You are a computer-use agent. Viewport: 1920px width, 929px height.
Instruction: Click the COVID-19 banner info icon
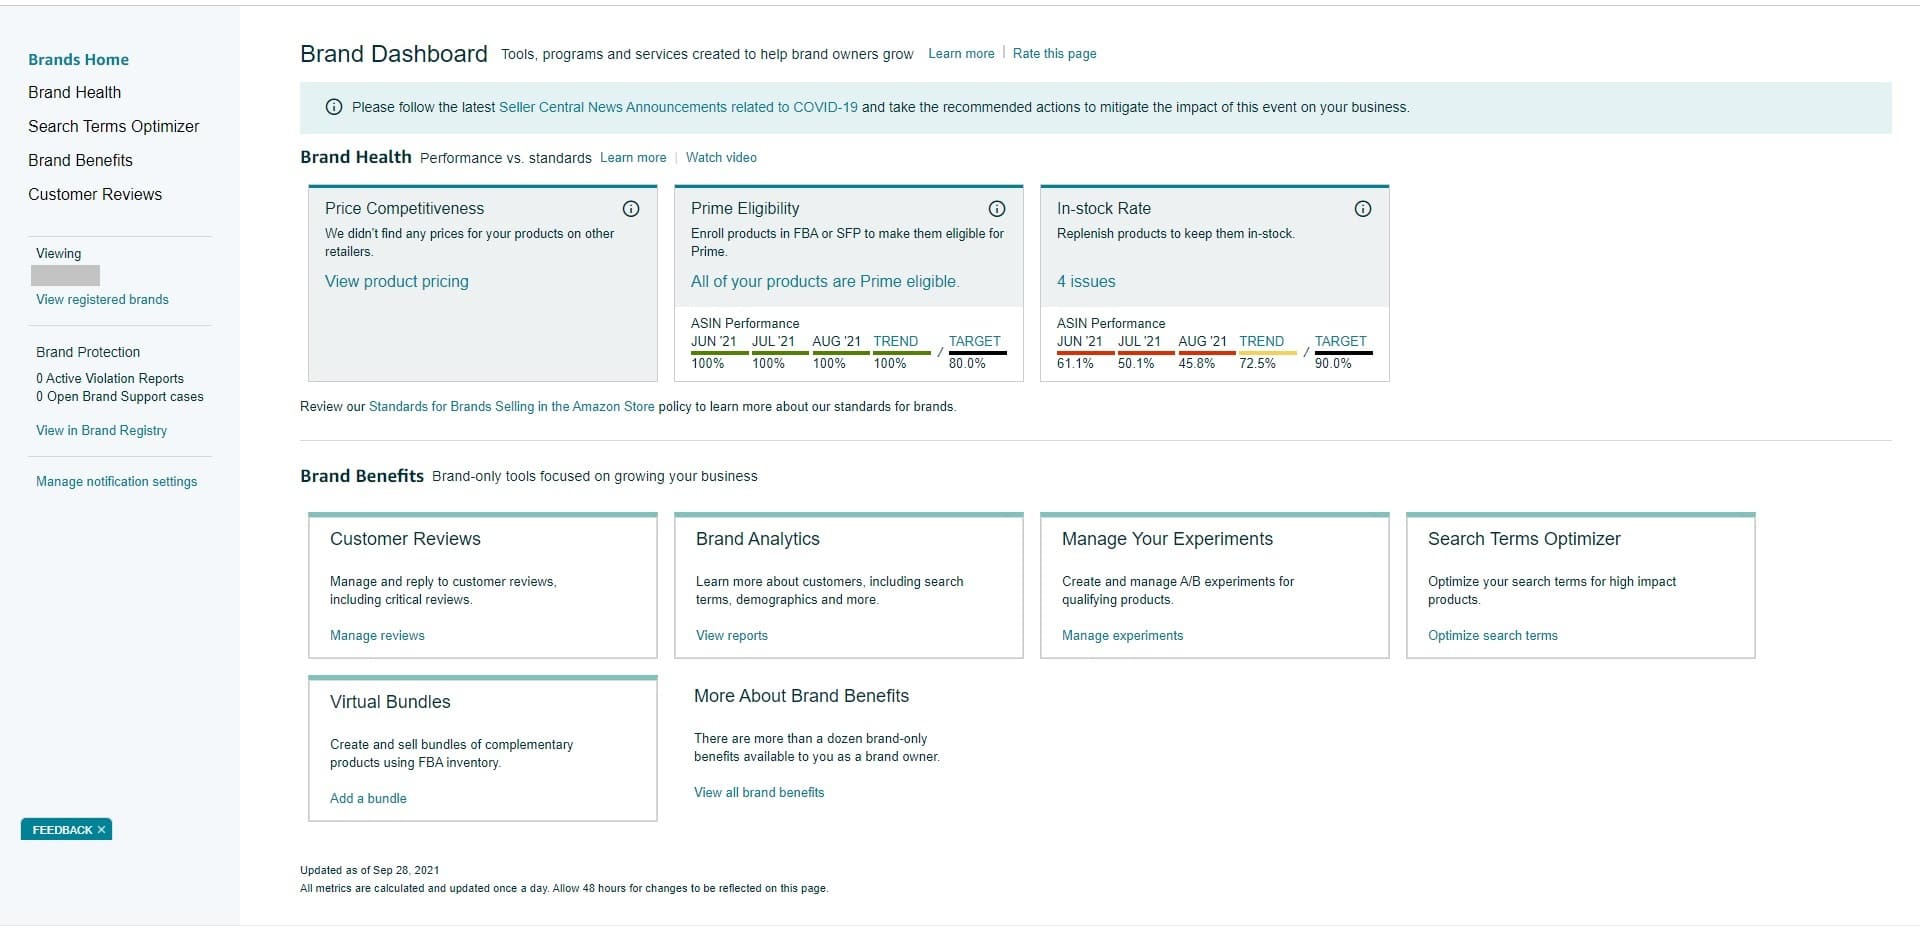tap(334, 107)
